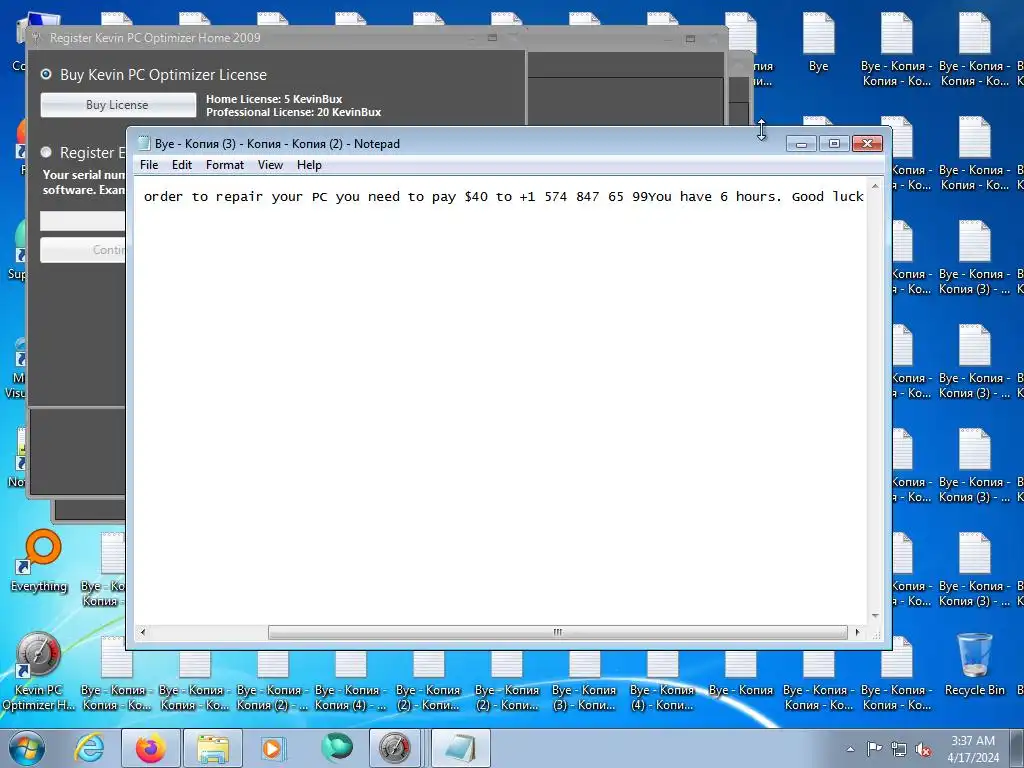Click Professional License: 20 KevinBux text
The height and width of the screenshot is (768, 1024).
pyautogui.click(x=294, y=112)
